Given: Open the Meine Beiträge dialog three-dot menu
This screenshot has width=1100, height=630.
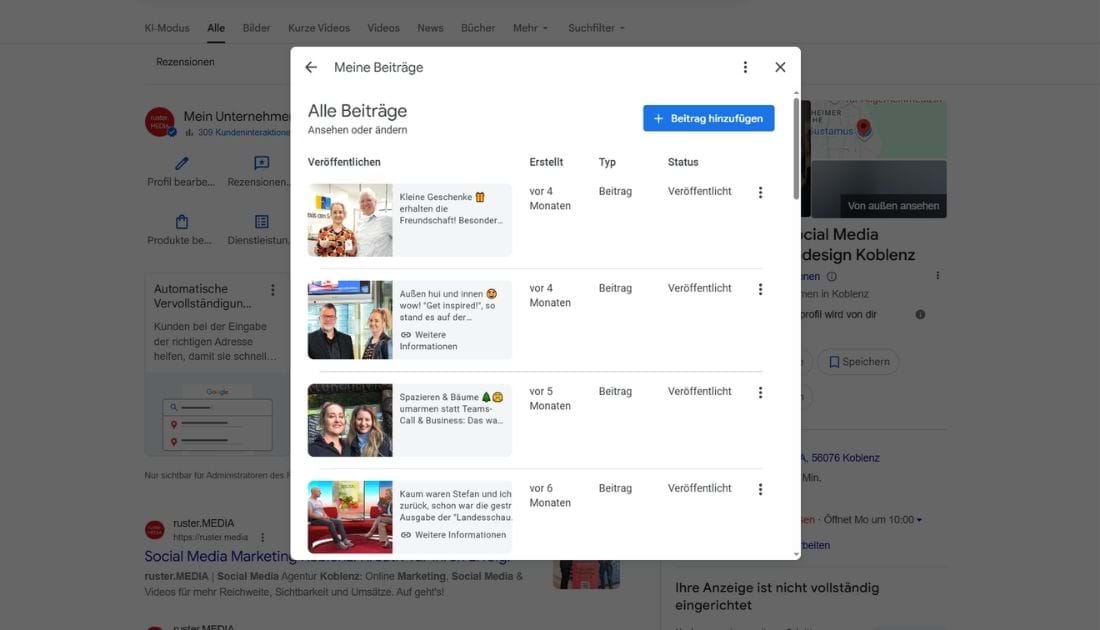Looking at the screenshot, I should click(745, 67).
